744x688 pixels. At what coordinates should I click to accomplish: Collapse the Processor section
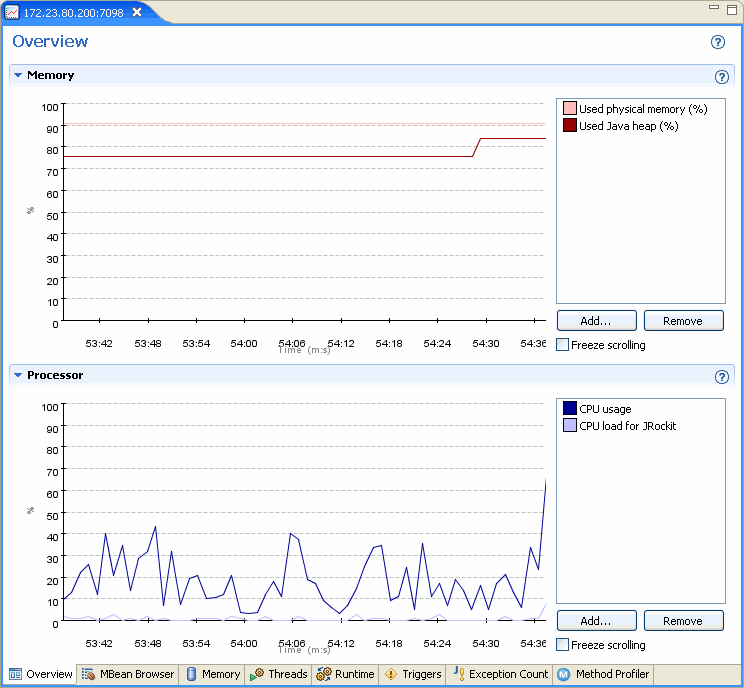(18, 375)
